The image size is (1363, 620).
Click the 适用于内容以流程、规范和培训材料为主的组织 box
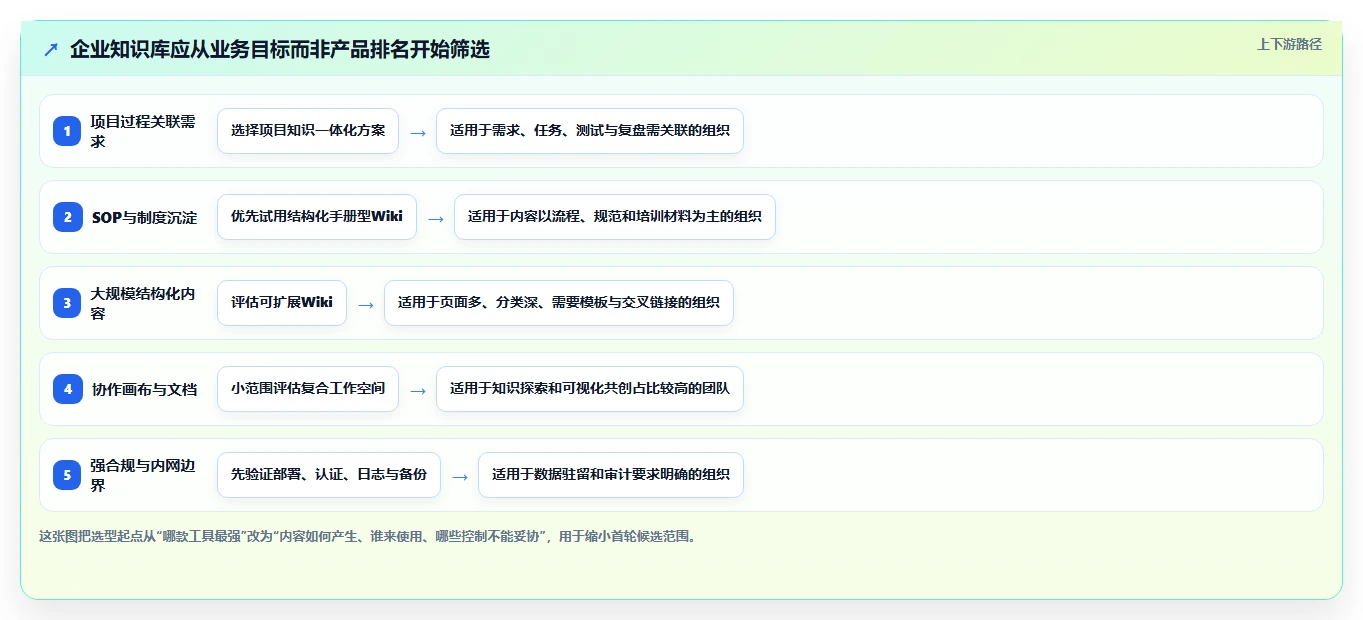coord(615,217)
